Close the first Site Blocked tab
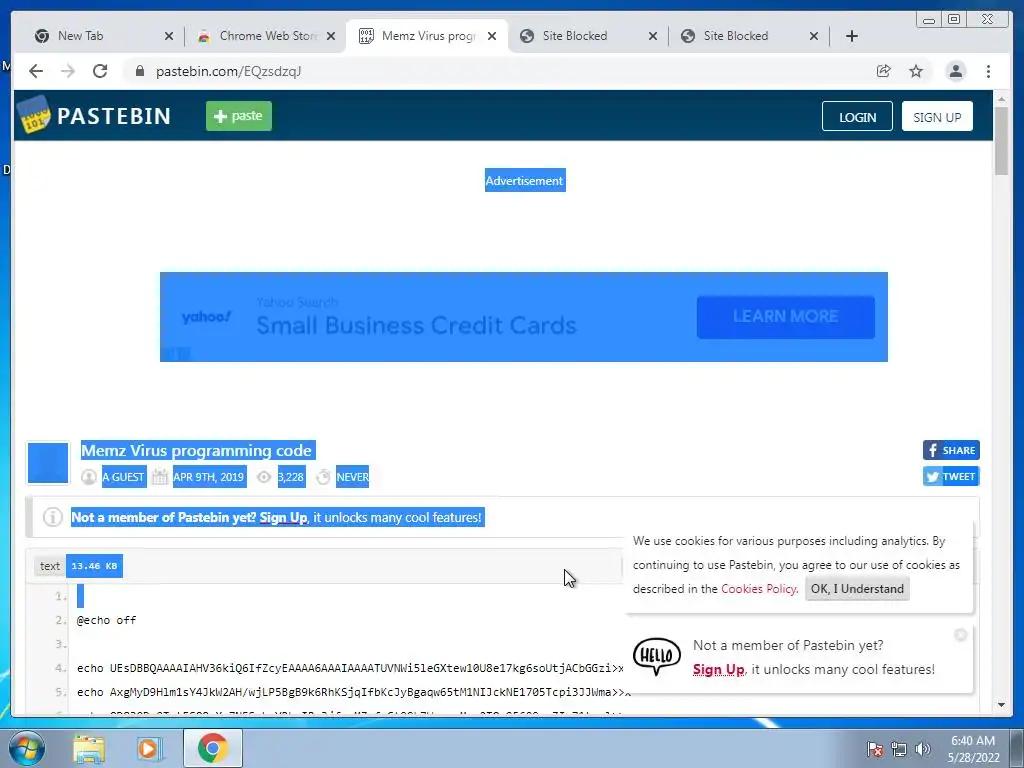The height and width of the screenshot is (768, 1024). 653,36
